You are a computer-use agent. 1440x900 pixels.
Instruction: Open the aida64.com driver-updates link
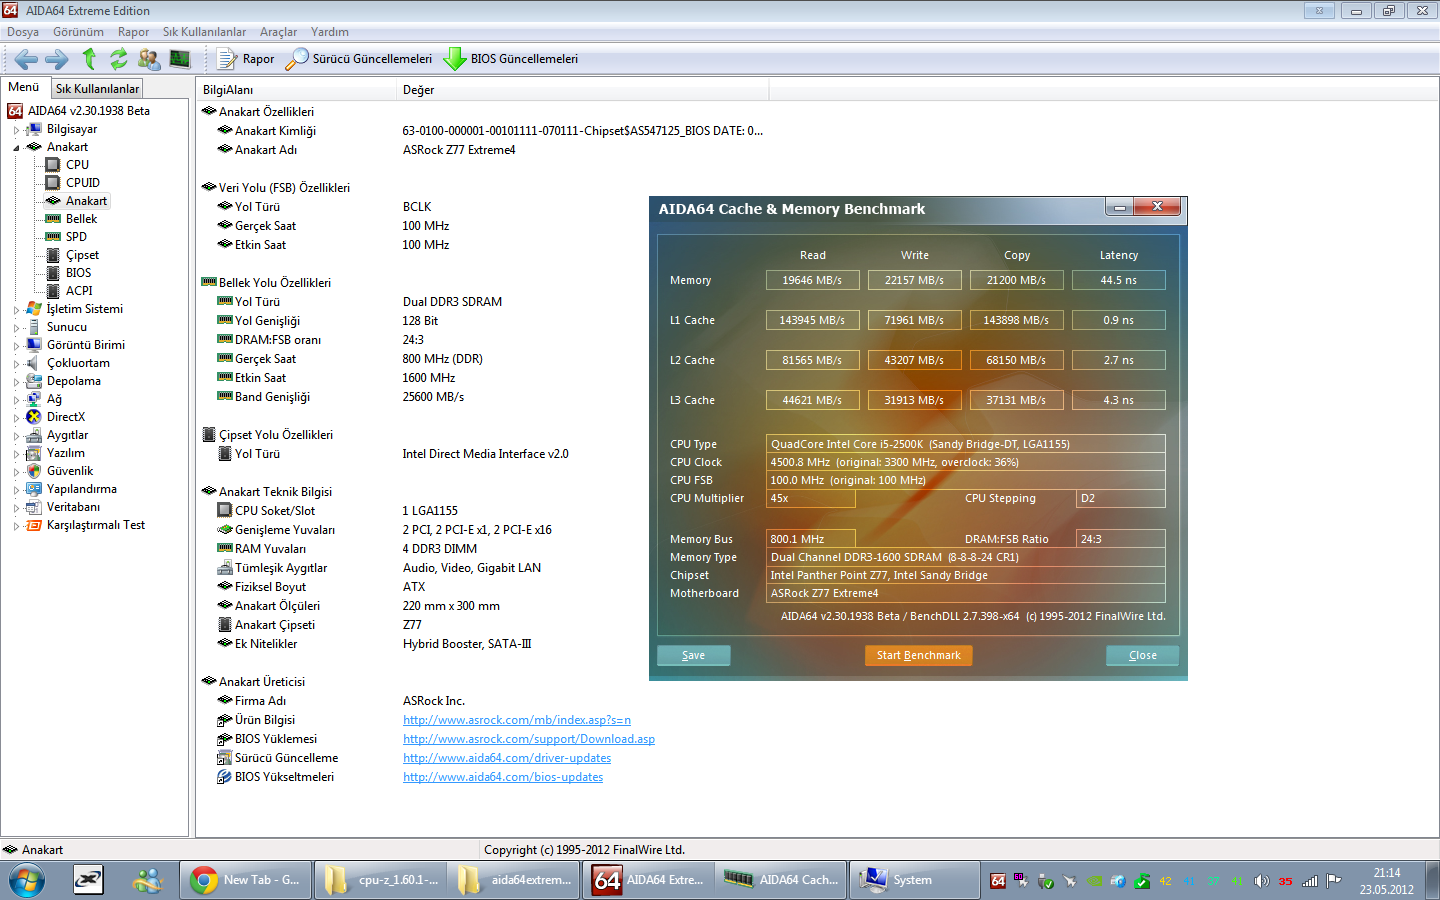click(507, 758)
